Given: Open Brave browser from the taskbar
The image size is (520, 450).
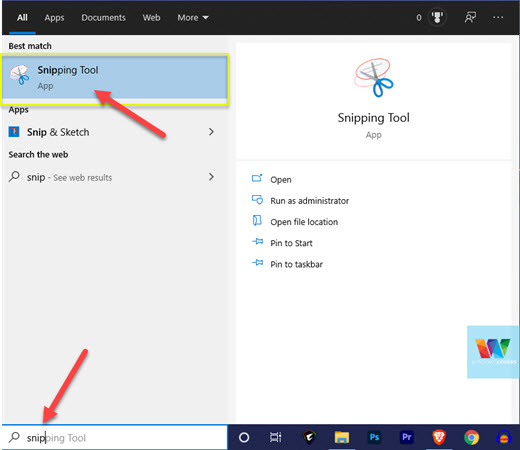Looking at the screenshot, I should [x=439, y=437].
